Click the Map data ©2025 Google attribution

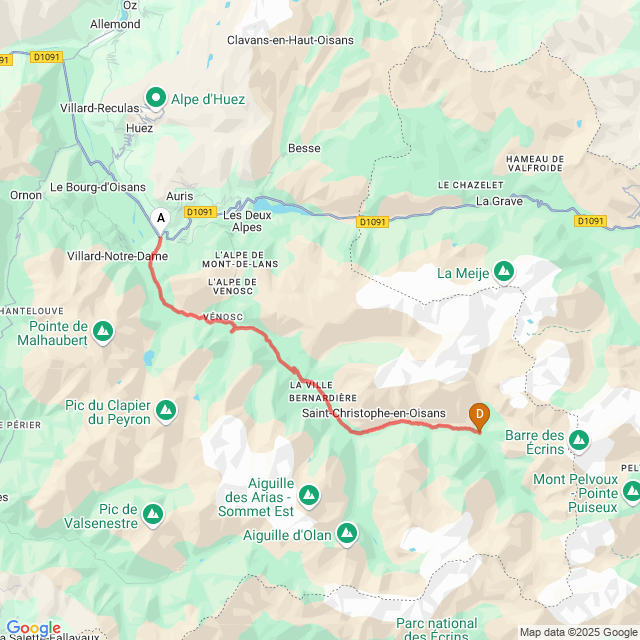(x=578, y=632)
